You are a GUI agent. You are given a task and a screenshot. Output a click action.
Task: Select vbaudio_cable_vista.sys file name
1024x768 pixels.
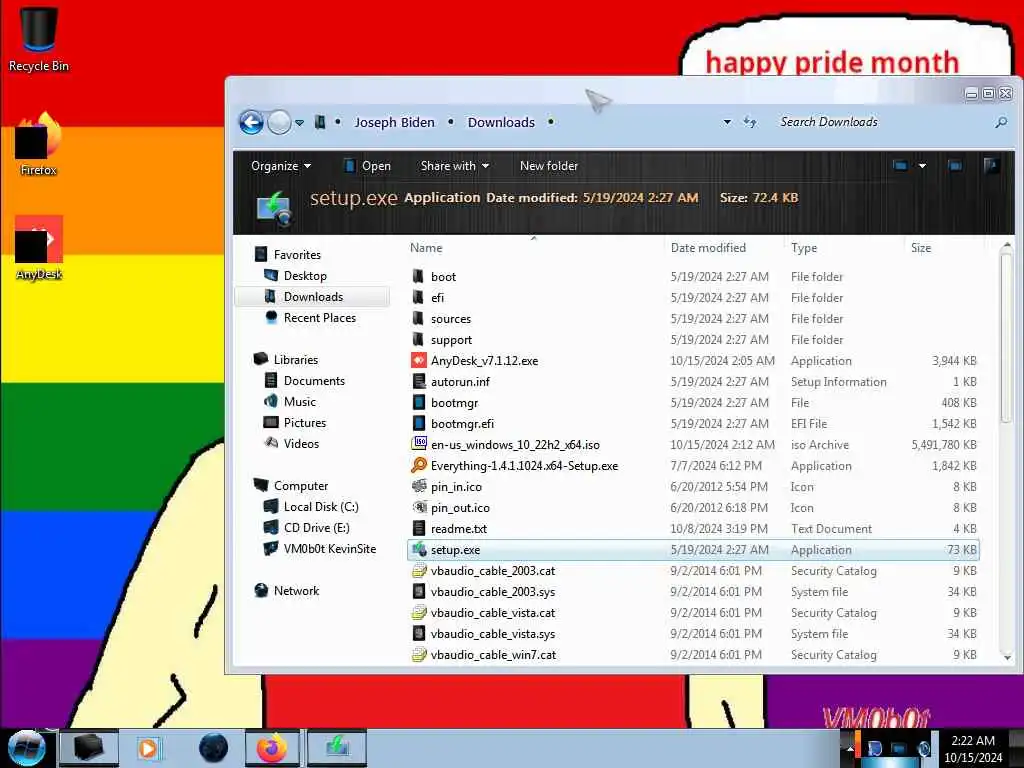tap(492, 633)
